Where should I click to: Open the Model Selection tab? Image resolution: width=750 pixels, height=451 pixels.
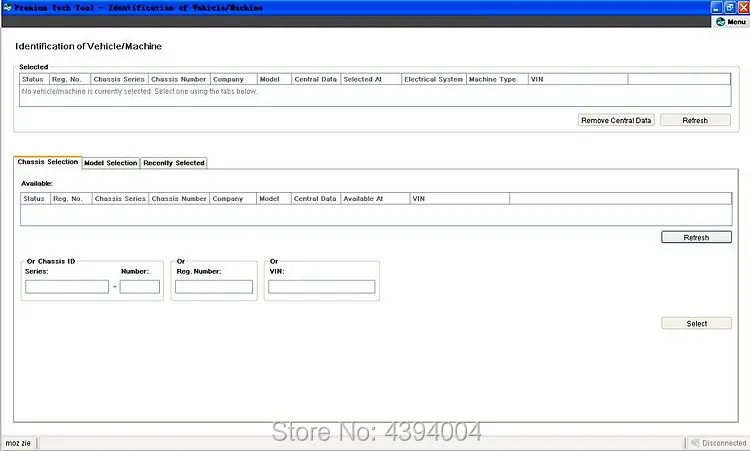tap(110, 163)
